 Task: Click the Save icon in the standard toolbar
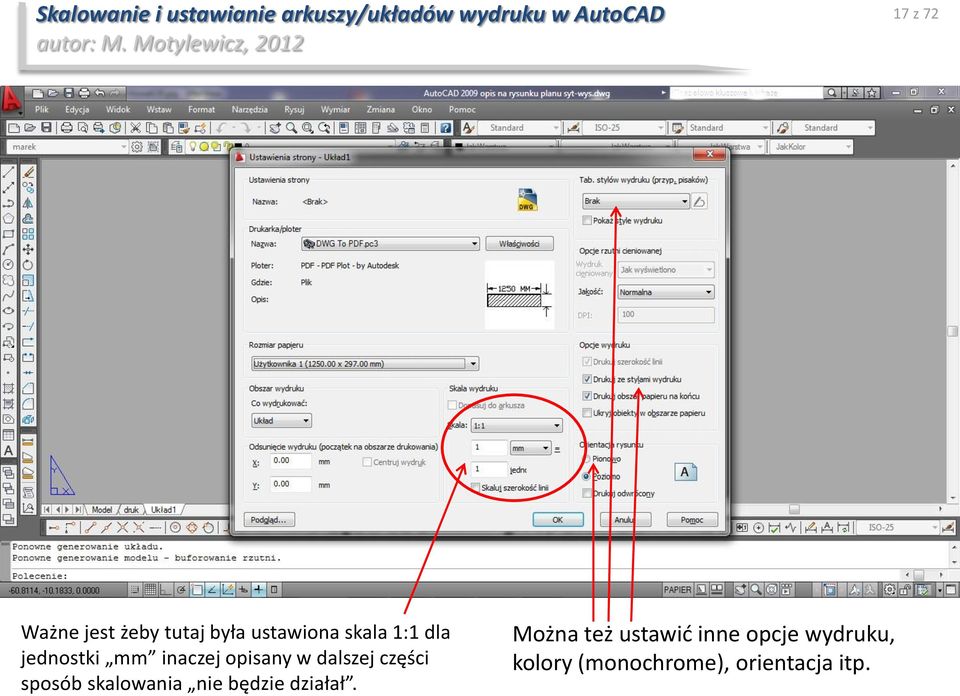[46, 128]
